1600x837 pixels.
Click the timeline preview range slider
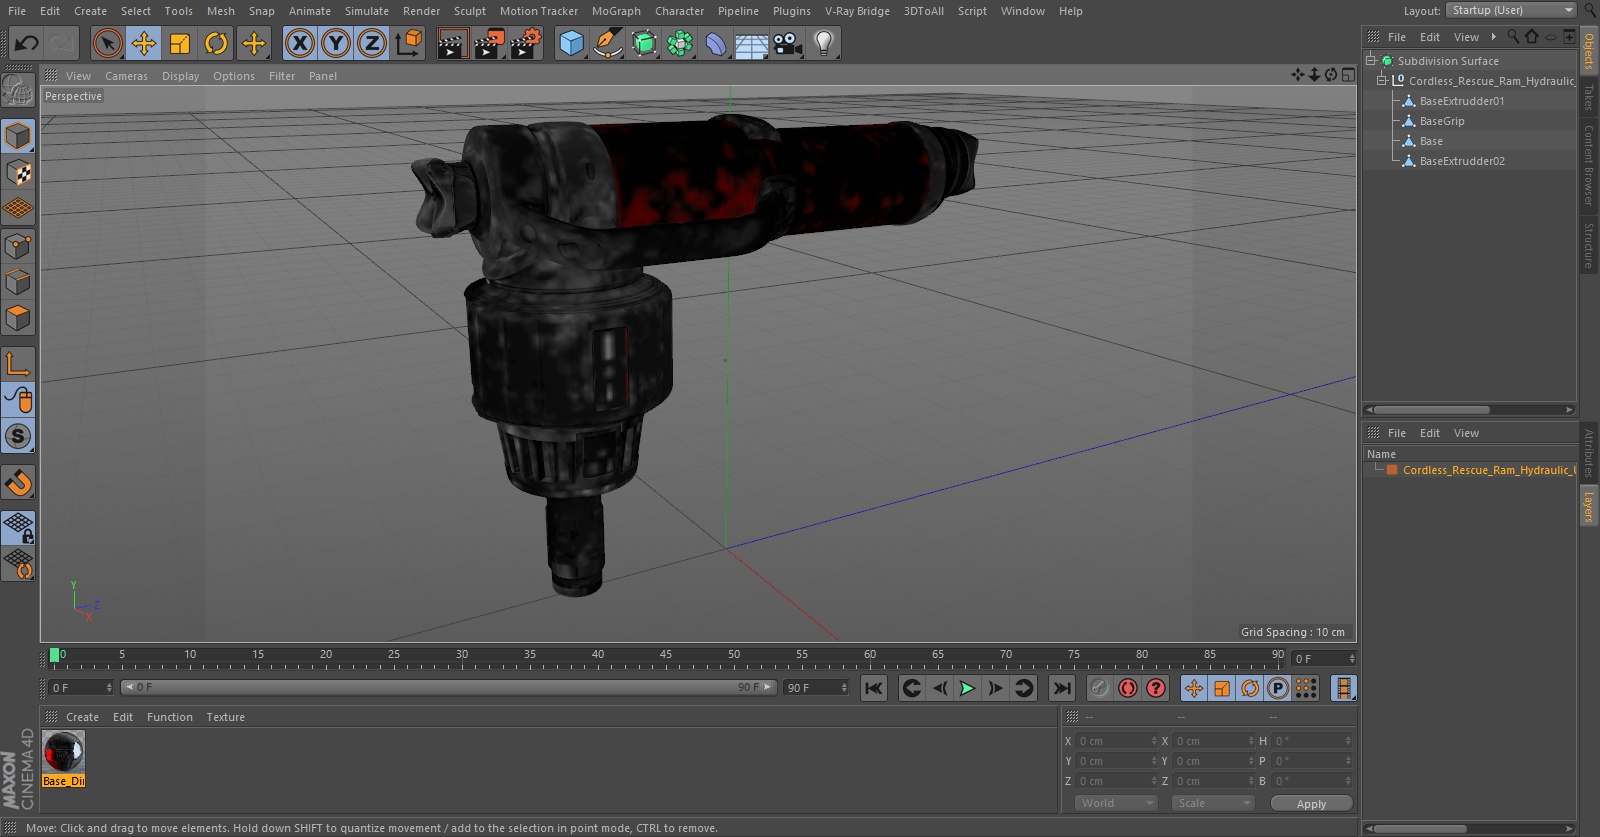pyautogui.click(x=449, y=687)
